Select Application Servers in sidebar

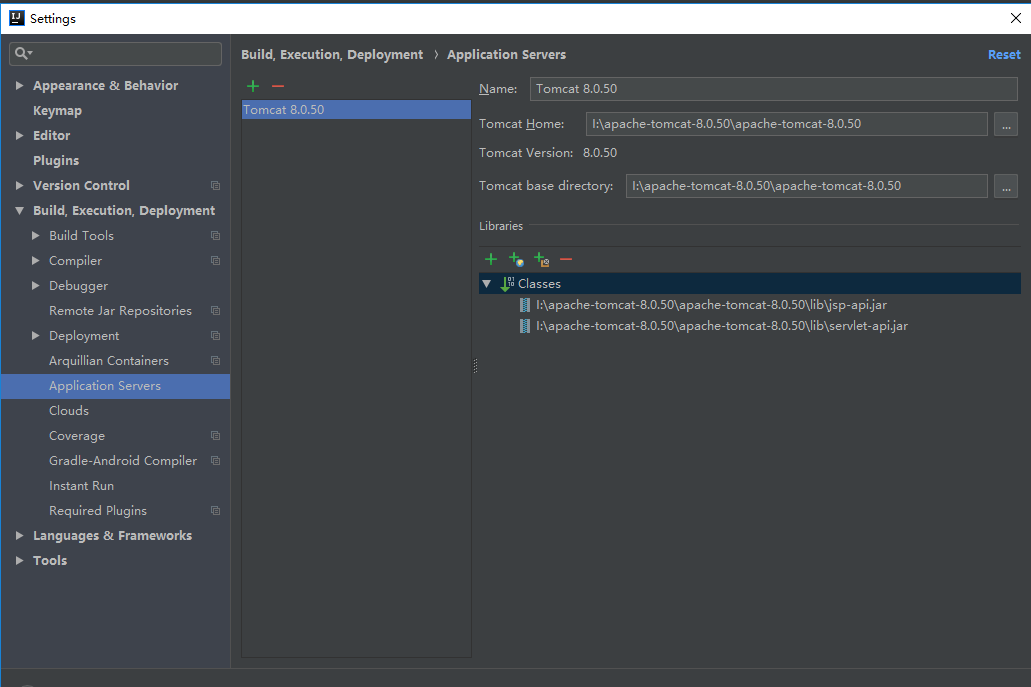pos(116,386)
